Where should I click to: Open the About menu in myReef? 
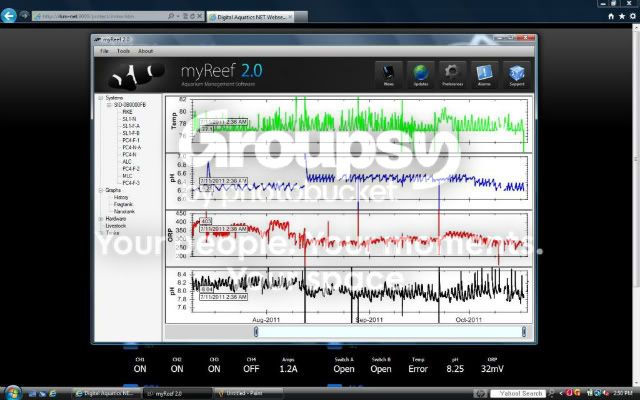[x=145, y=51]
